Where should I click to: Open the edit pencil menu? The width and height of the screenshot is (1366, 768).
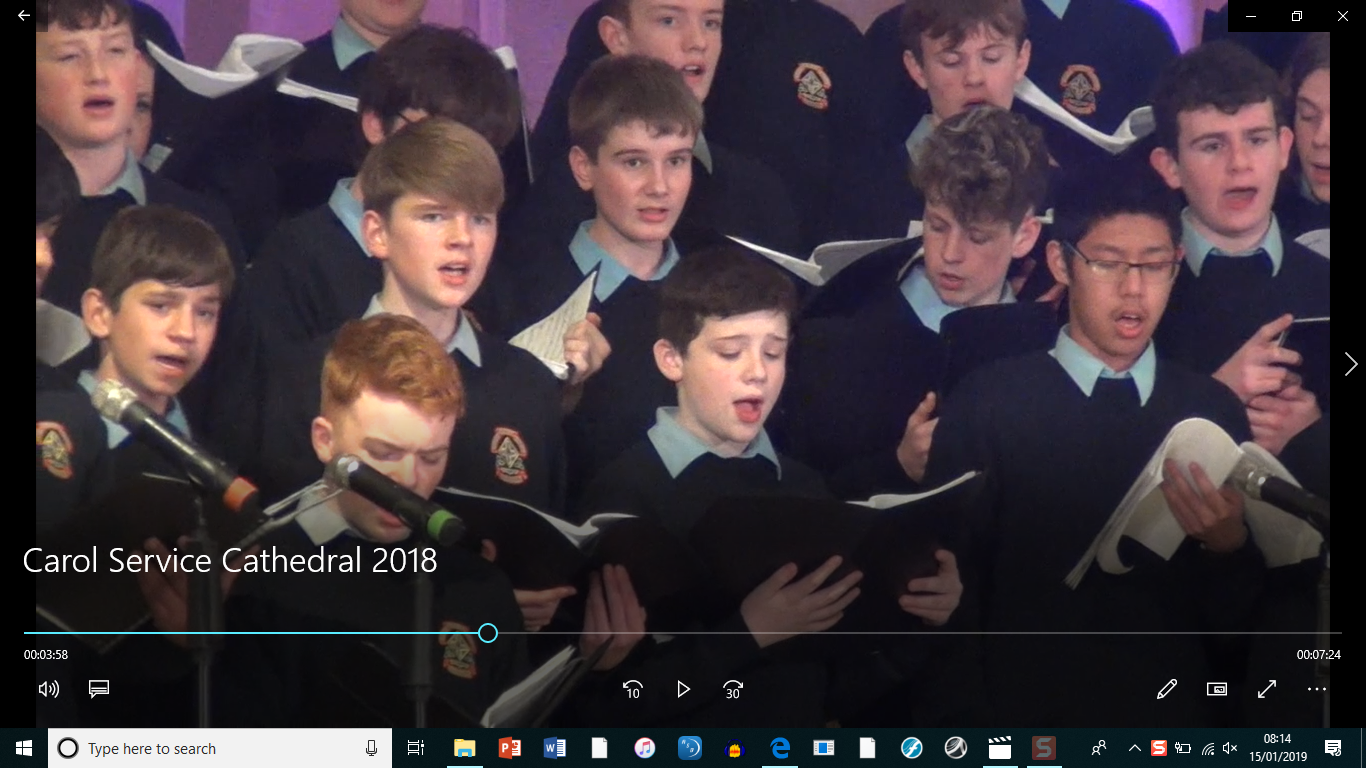pos(1166,689)
